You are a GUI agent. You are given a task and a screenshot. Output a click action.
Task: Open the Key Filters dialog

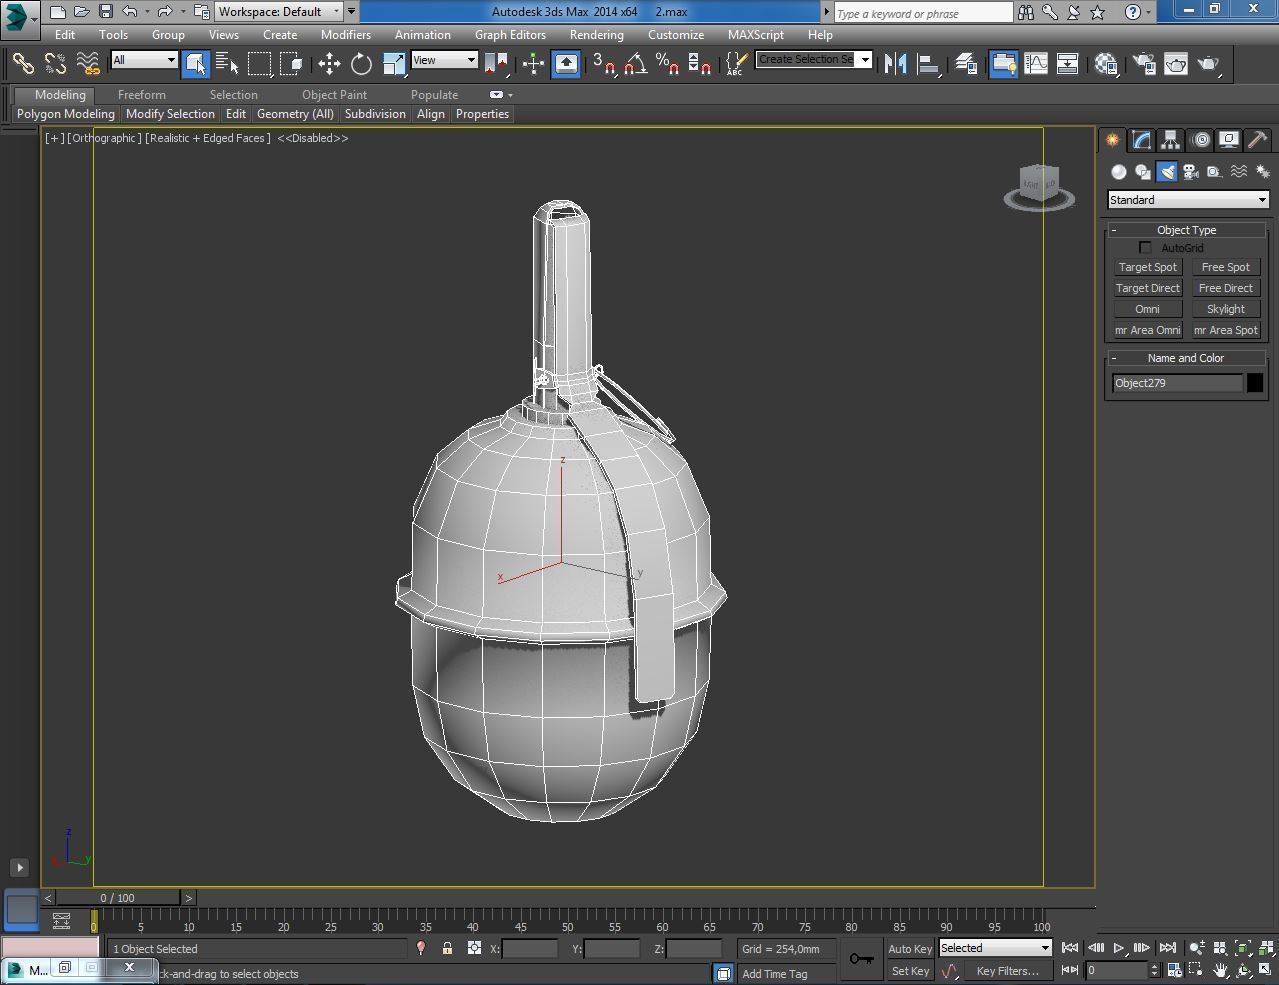(x=1007, y=971)
